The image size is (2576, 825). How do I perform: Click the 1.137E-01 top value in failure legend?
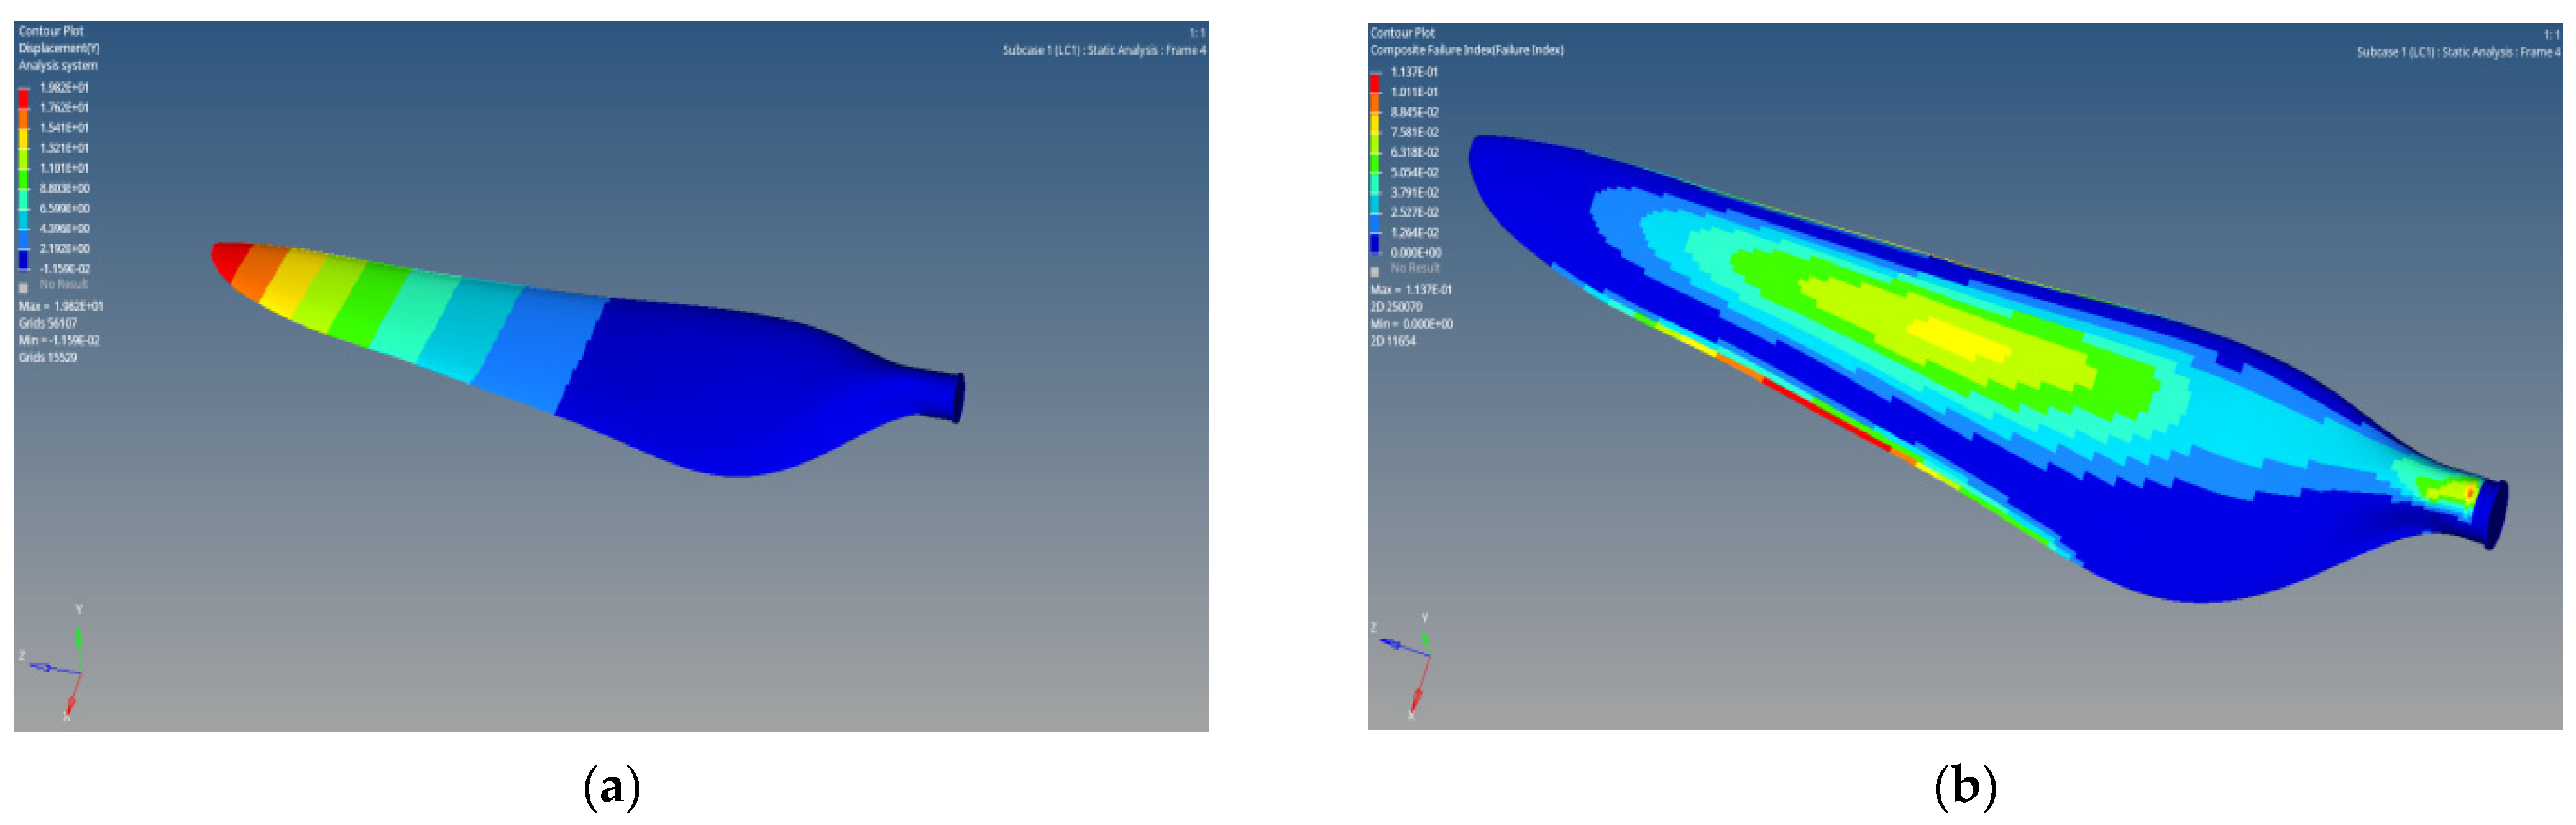tap(1414, 72)
